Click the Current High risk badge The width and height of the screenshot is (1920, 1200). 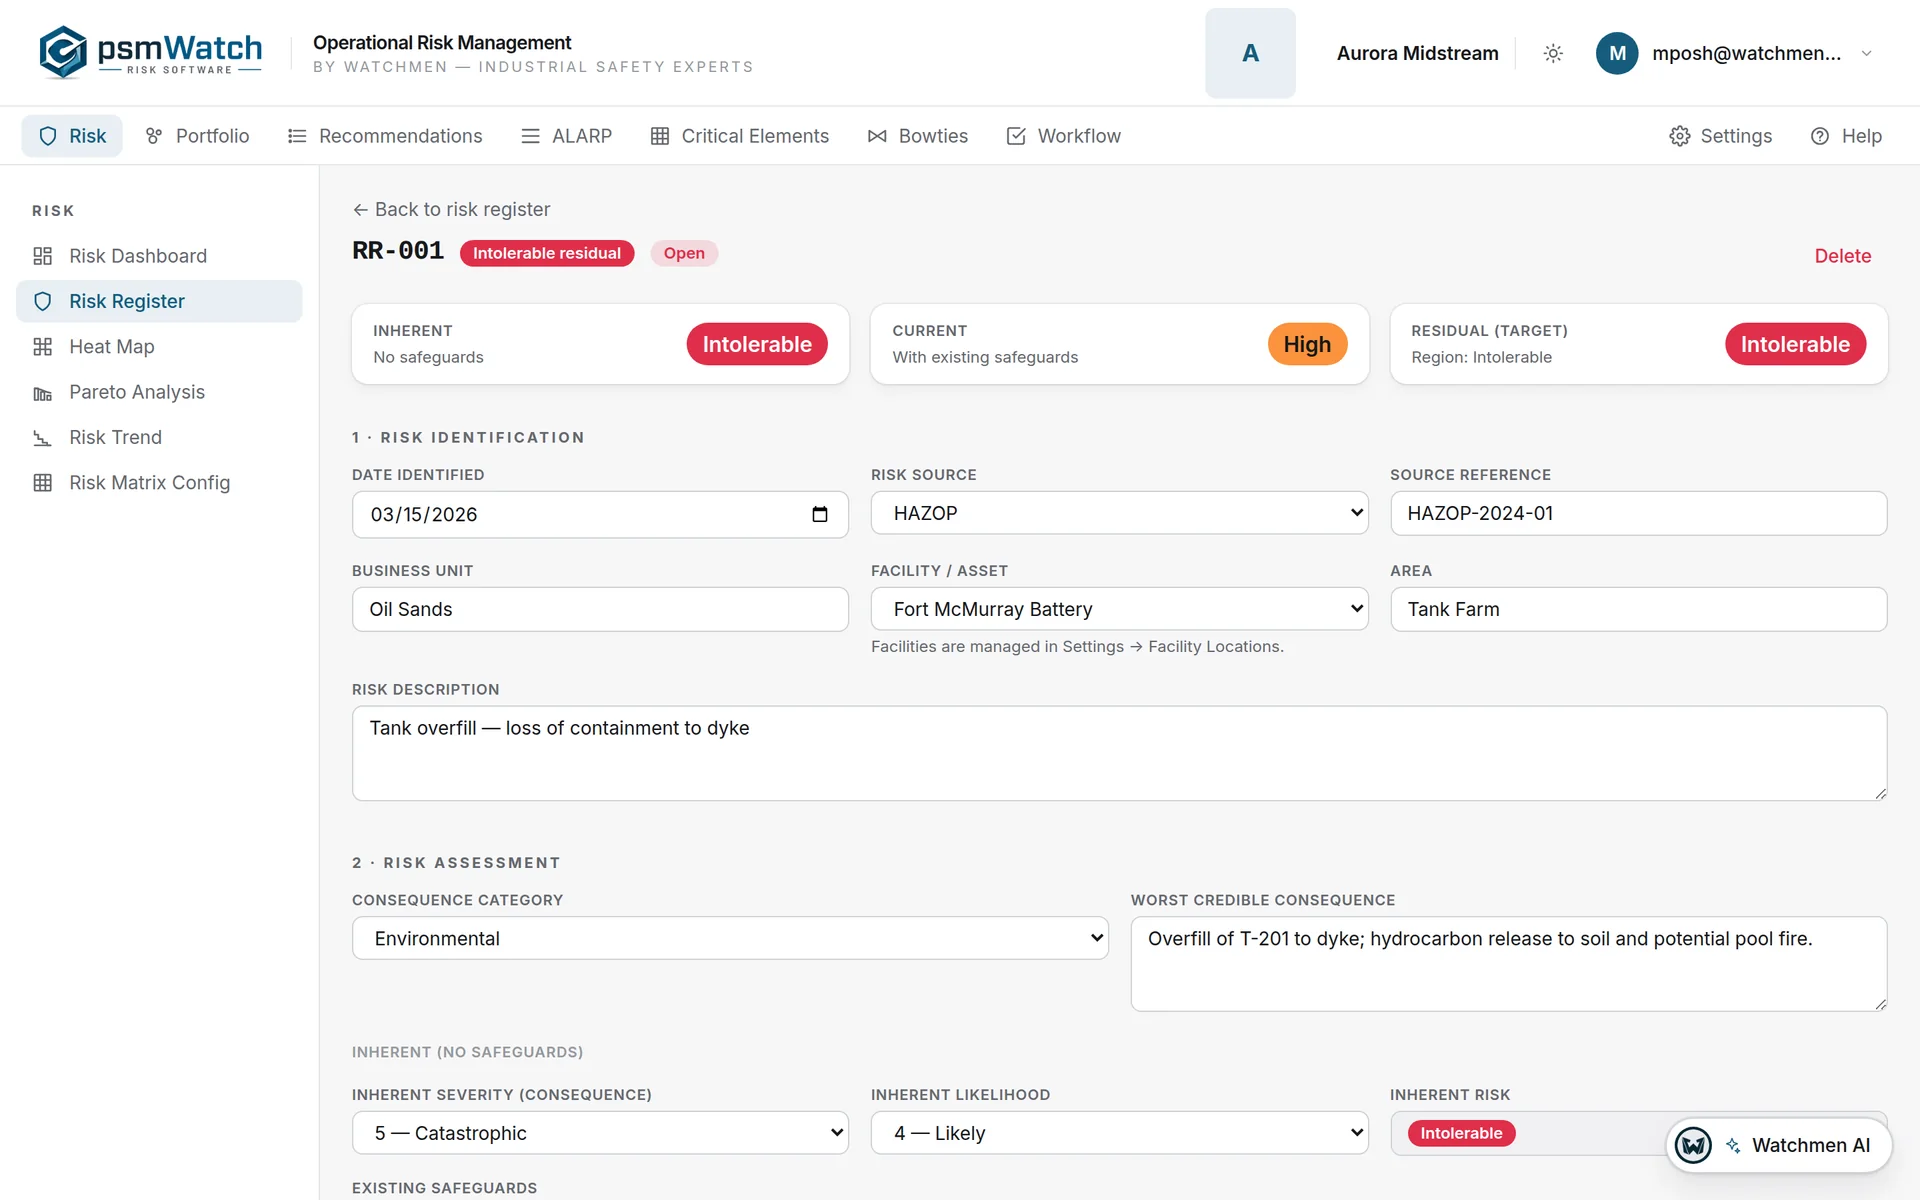coord(1307,344)
